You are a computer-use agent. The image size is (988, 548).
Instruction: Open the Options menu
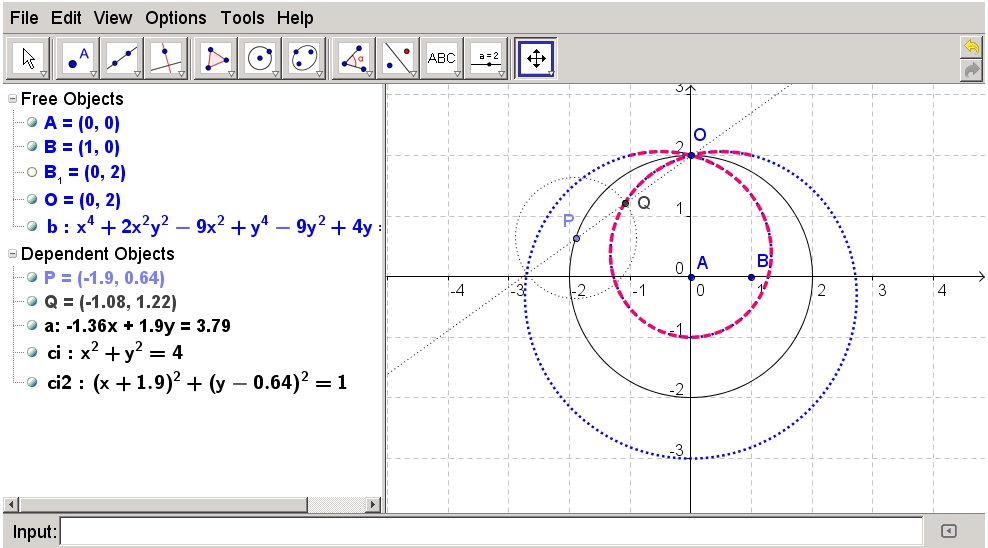pyautogui.click(x=175, y=18)
